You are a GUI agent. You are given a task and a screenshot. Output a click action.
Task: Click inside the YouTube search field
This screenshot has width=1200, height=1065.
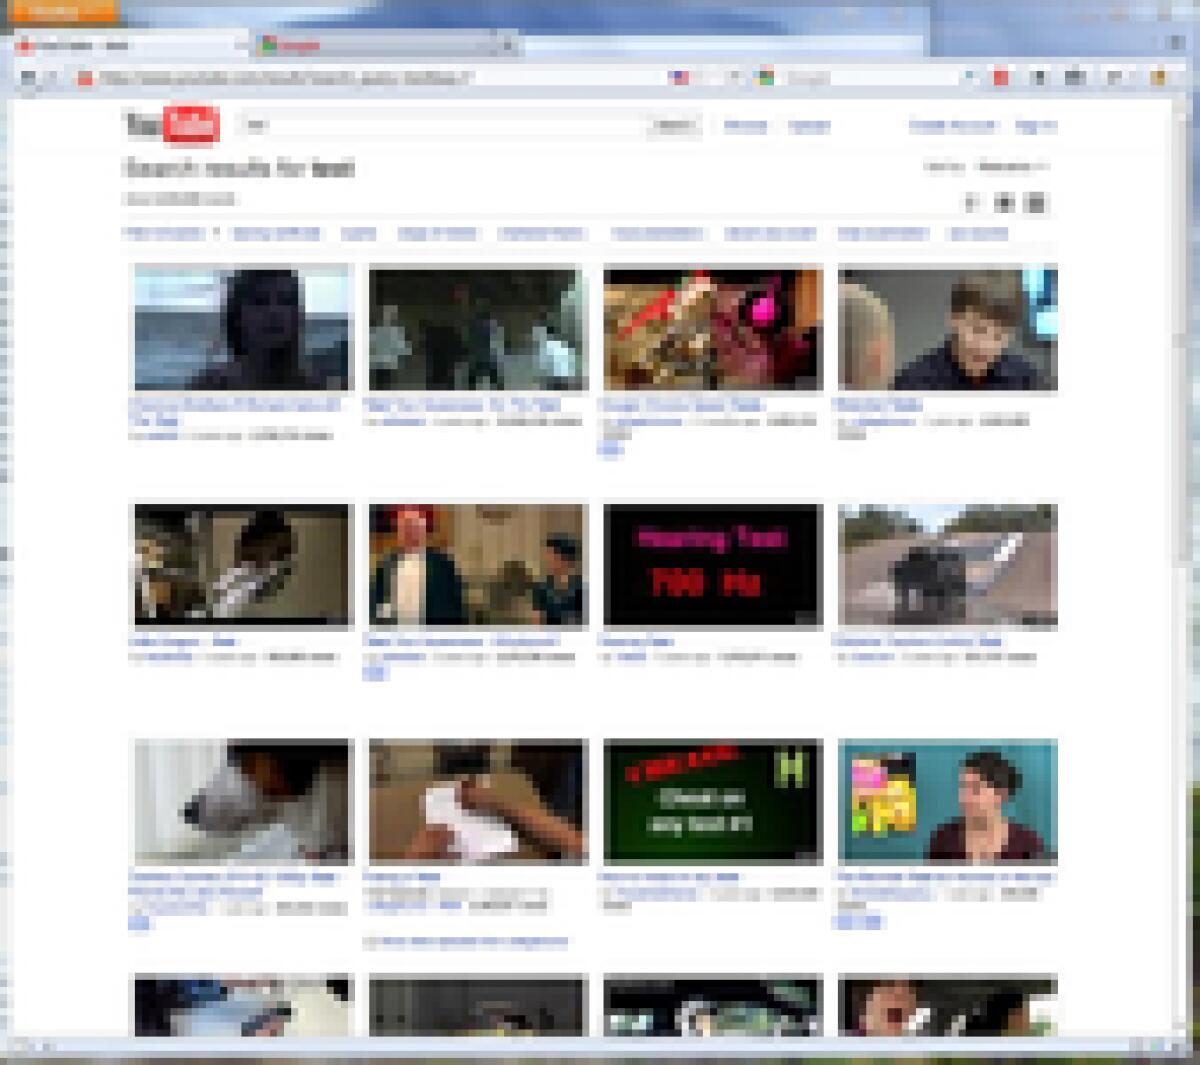click(x=441, y=125)
